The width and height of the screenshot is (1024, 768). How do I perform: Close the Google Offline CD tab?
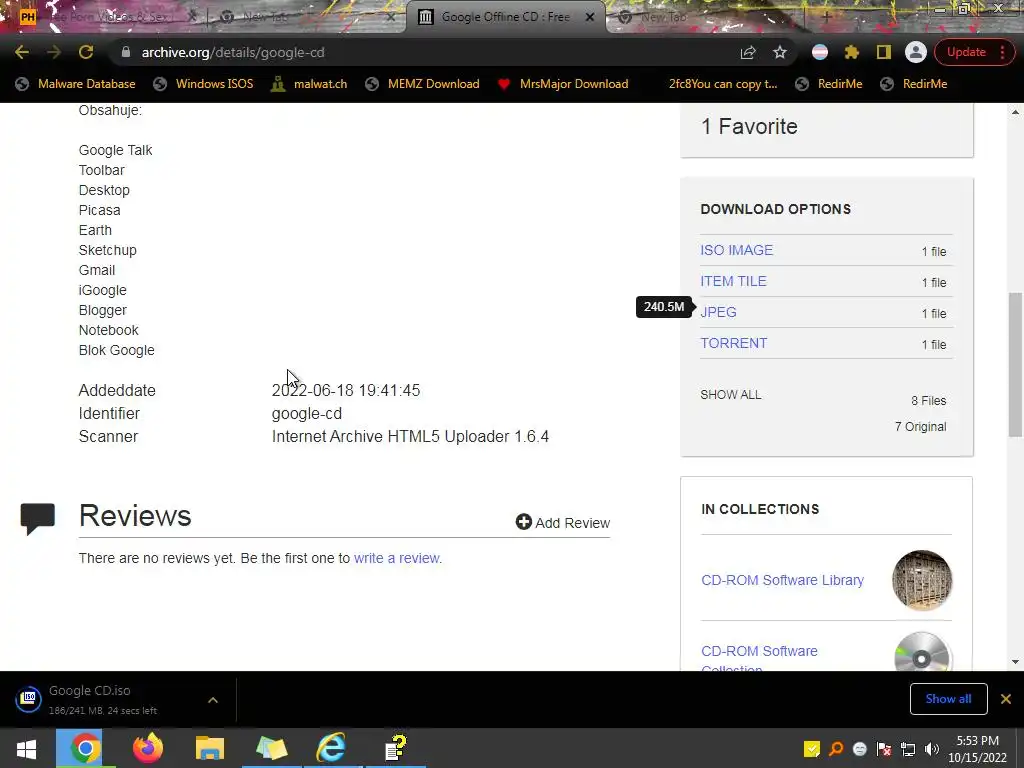click(590, 17)
